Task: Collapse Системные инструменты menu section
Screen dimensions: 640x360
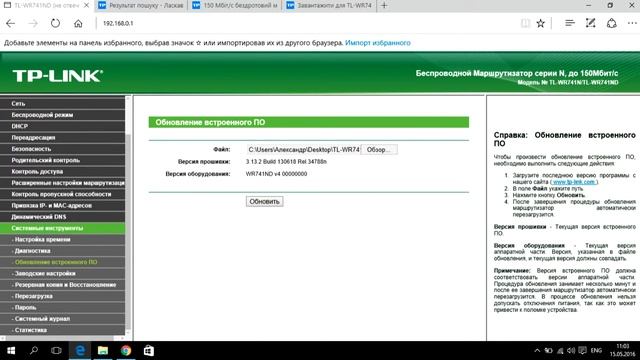Action: tap(62, 228)
